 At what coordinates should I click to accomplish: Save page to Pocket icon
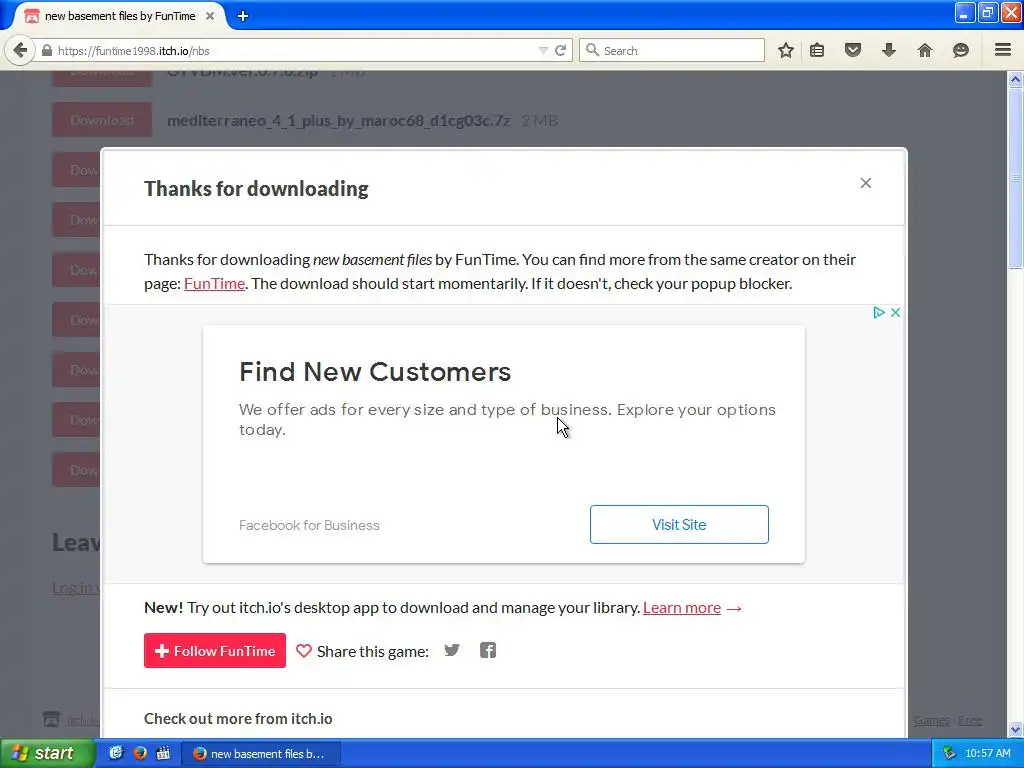[853, 50]
